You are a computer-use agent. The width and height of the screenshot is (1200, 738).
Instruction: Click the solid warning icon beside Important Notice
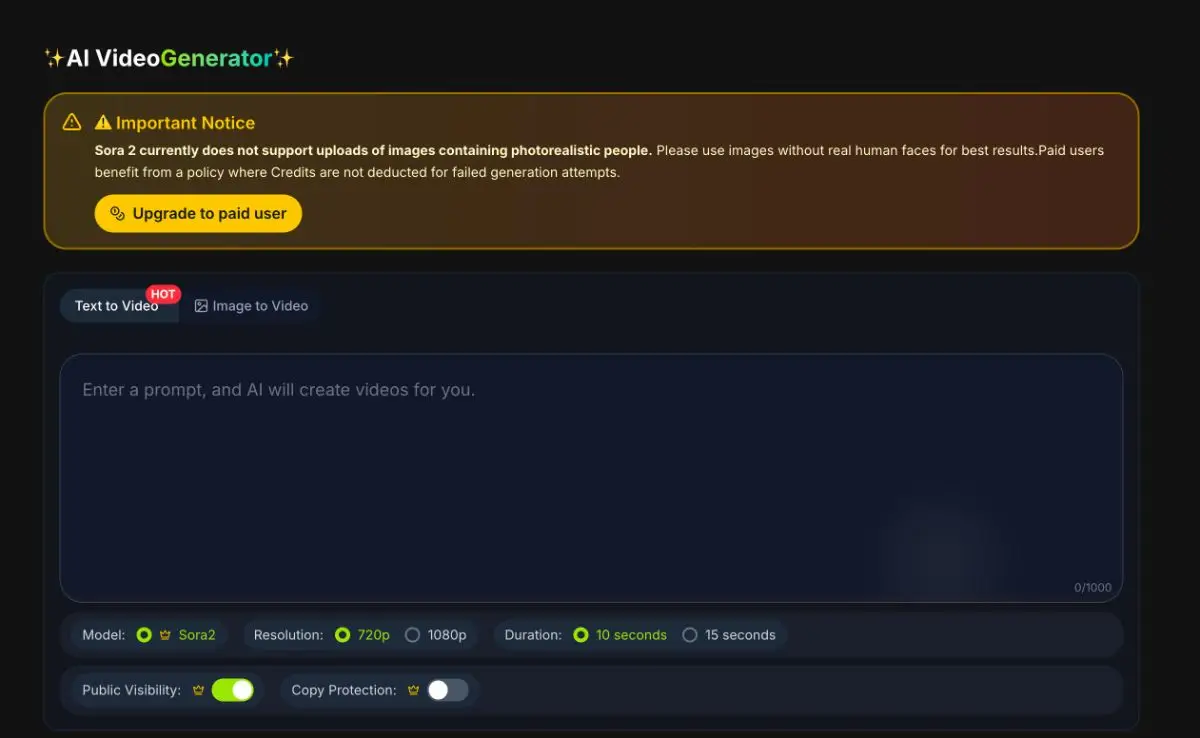pyautogui.click(x=103, y=123)
